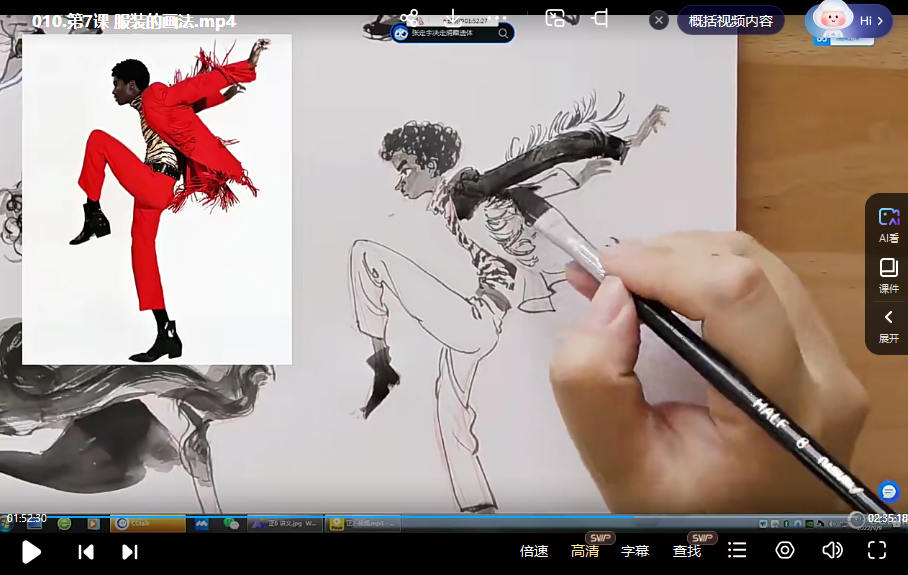This screenshot has width=908, height=575.
Task: Click 概括视频内容 button
Action: 730,20
